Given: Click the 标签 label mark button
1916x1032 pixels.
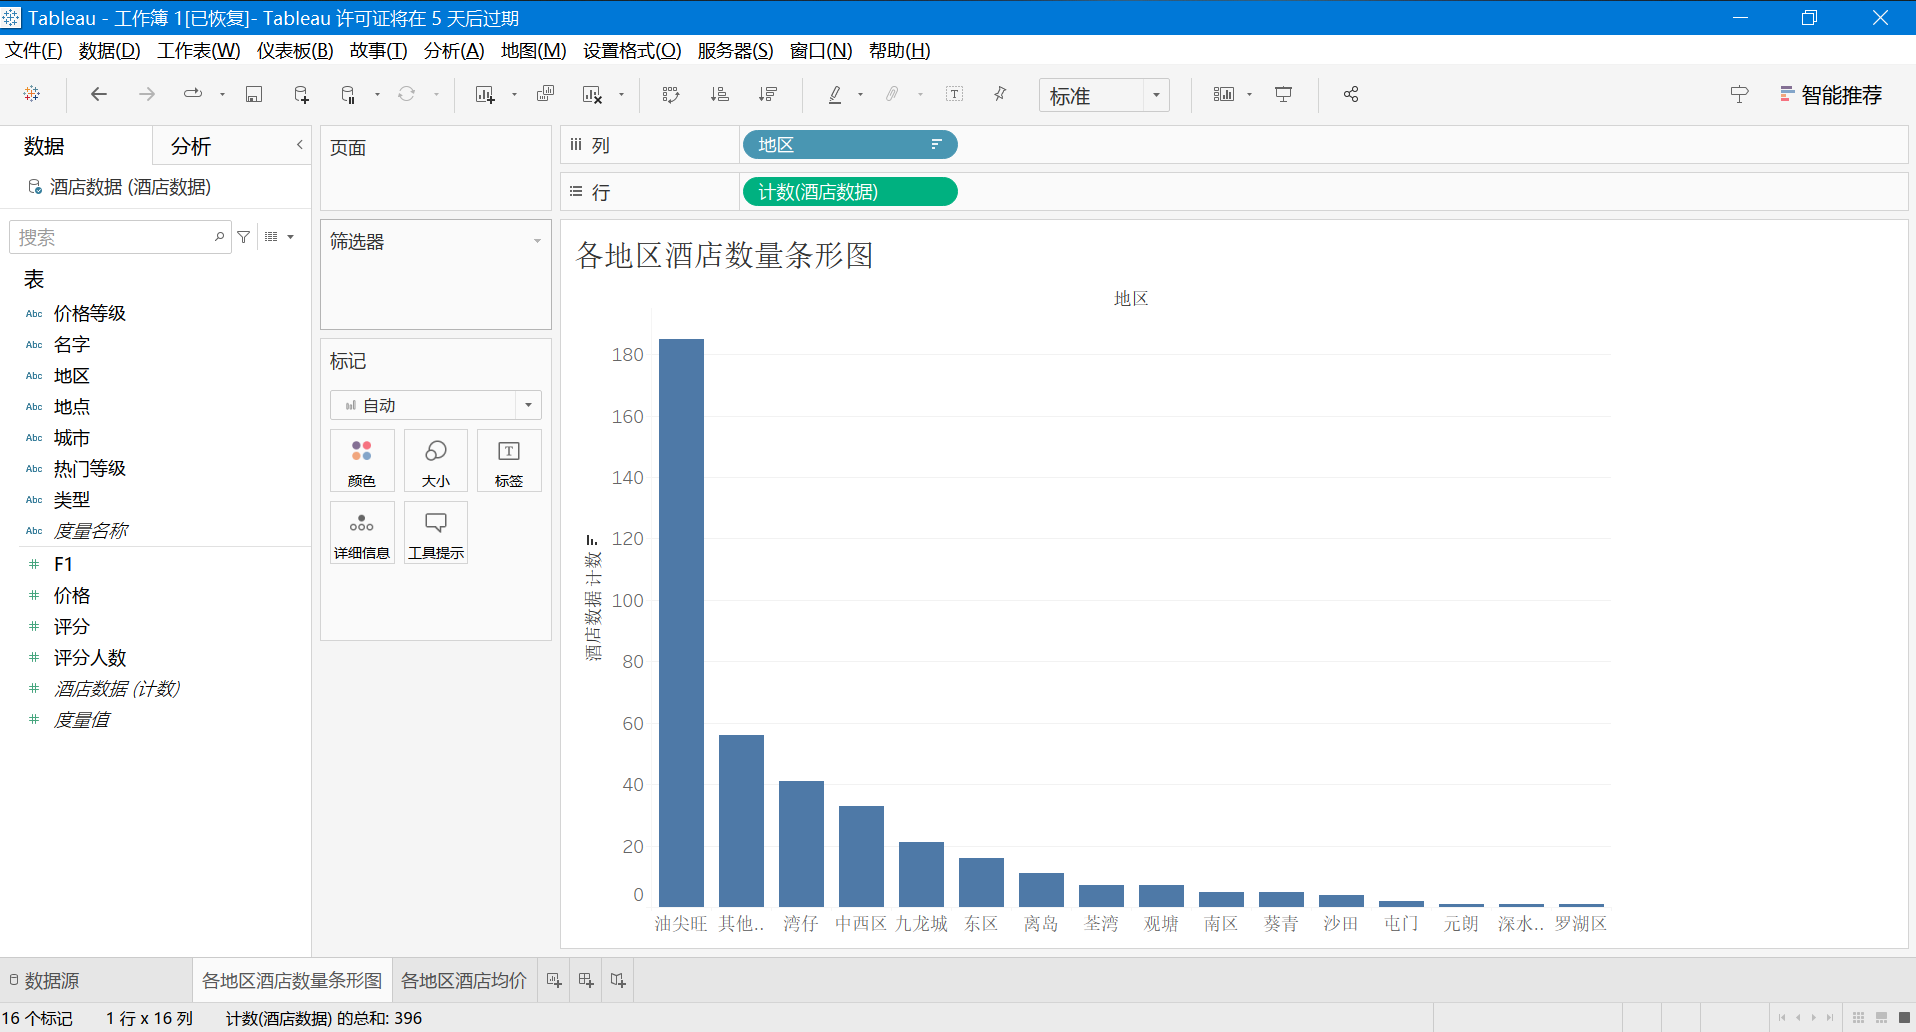Looking at the screenshot, I should coord(509,461).
